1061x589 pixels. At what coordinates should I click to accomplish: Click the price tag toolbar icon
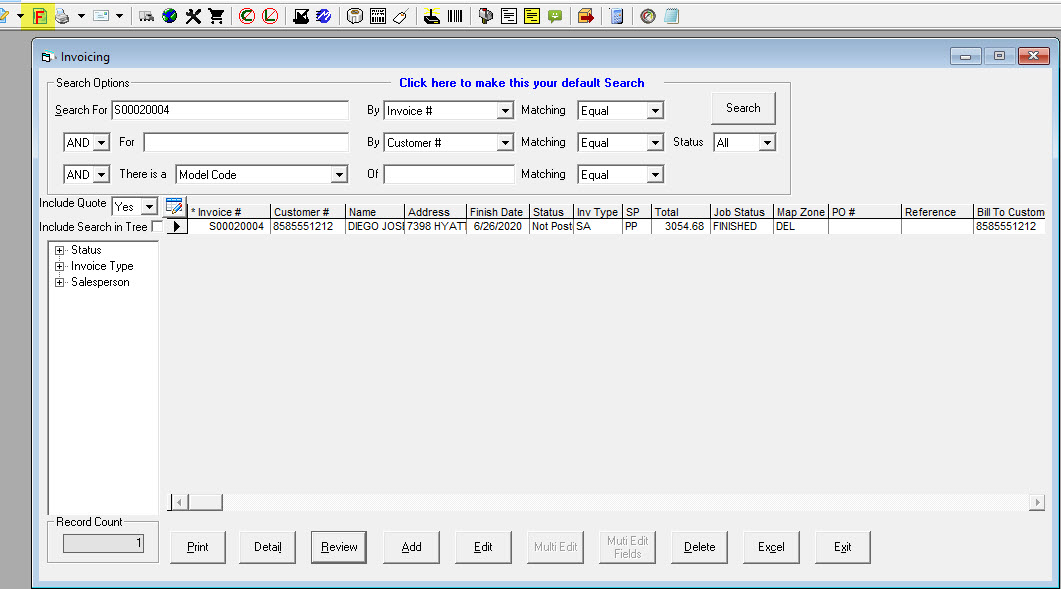[399, 16]
